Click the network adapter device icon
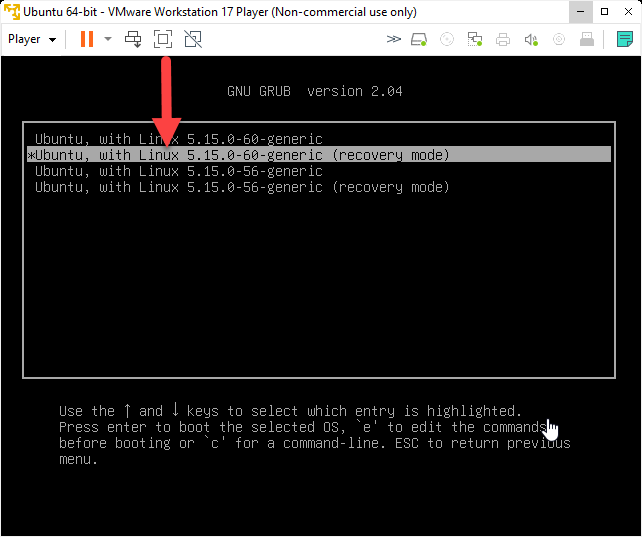642x537 pixels. (475, 39)
